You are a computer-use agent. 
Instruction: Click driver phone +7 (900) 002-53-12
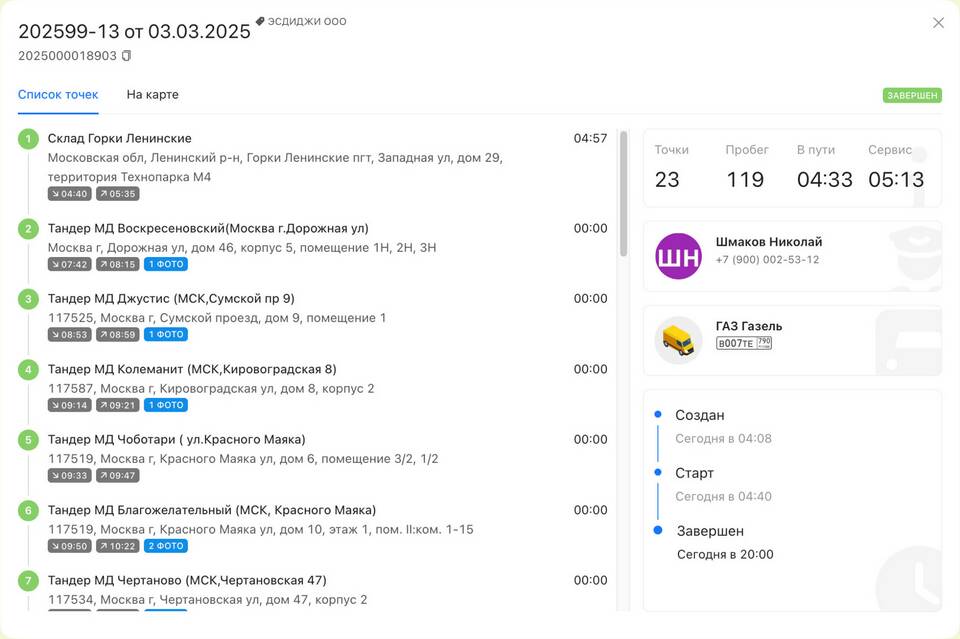click(x=767, y=260)
